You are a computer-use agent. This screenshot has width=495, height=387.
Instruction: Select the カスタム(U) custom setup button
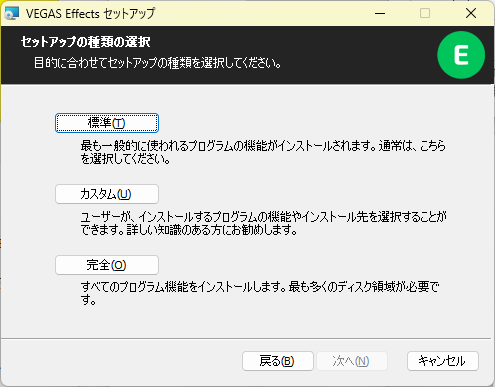coord(107,194)
